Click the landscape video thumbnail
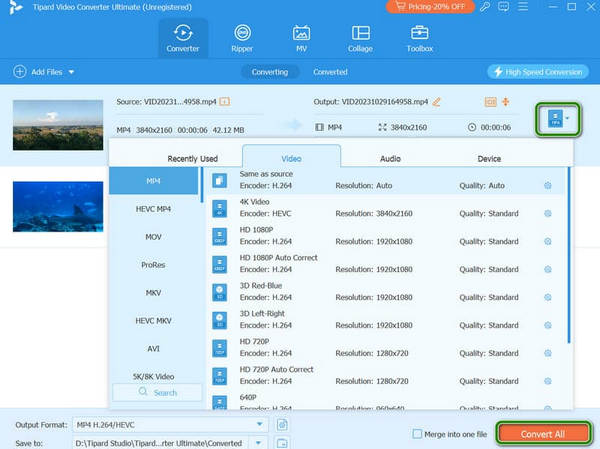600x449 pixels. [58, 125]
